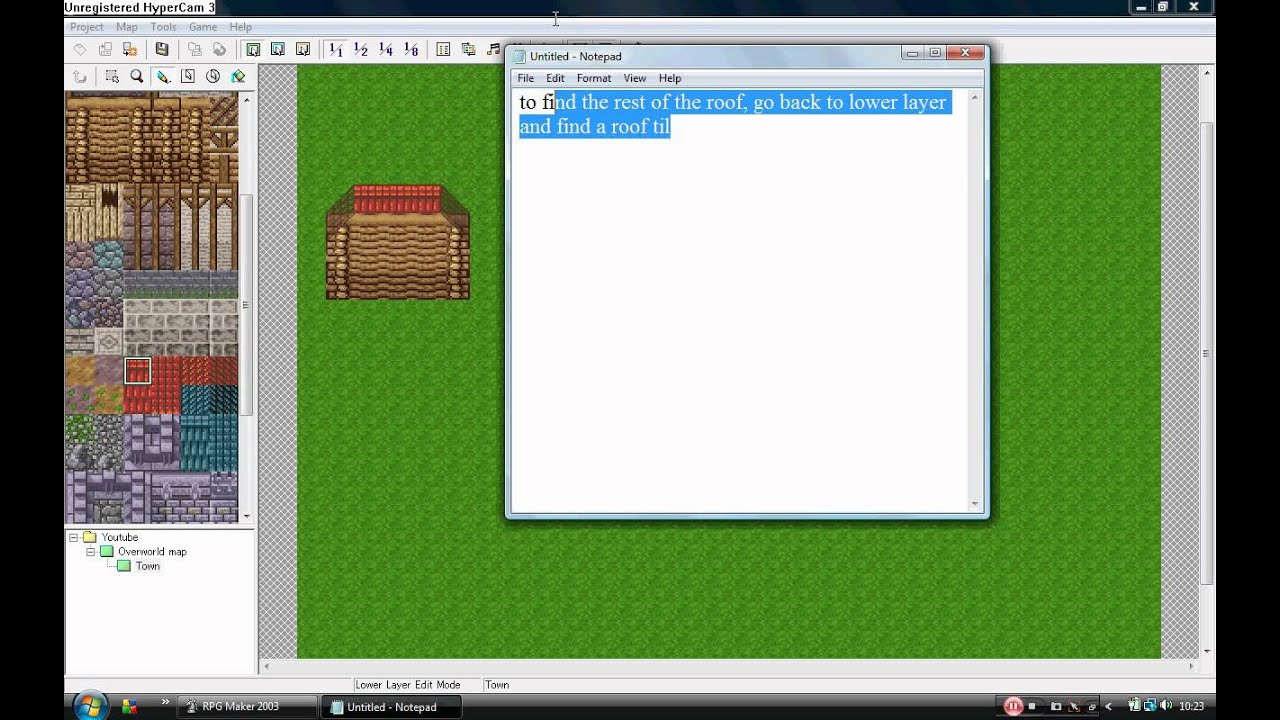Viewport: 1280px width, 720px height.
Task: Click Notepad's vertical scroll up arrow
Action: pos(975,97)
